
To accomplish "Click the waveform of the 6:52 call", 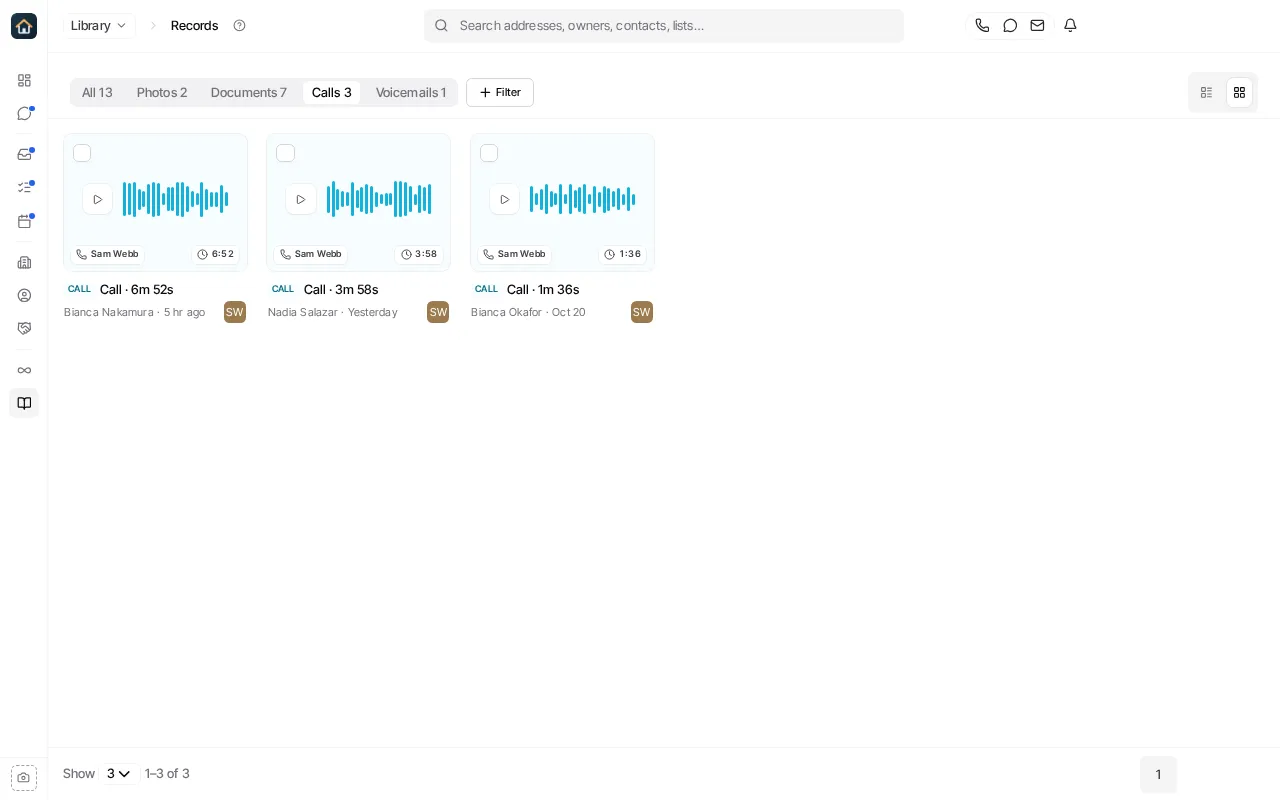I will [175, 199].
